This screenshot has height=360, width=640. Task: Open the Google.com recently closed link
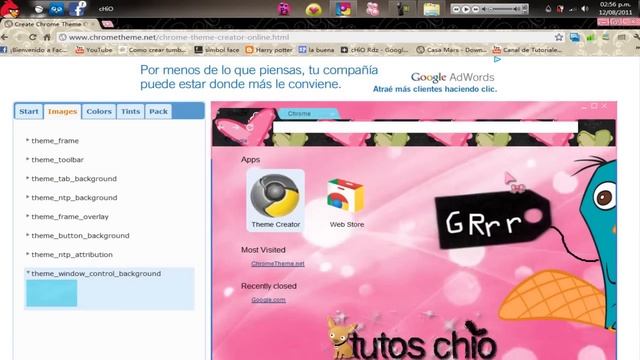pos(268,300)
